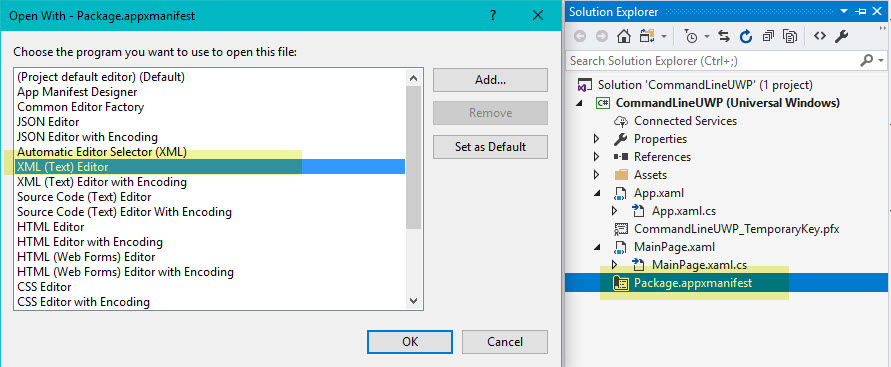
Task: Refresh the Solution Explorer view
Action: (746, 36)
